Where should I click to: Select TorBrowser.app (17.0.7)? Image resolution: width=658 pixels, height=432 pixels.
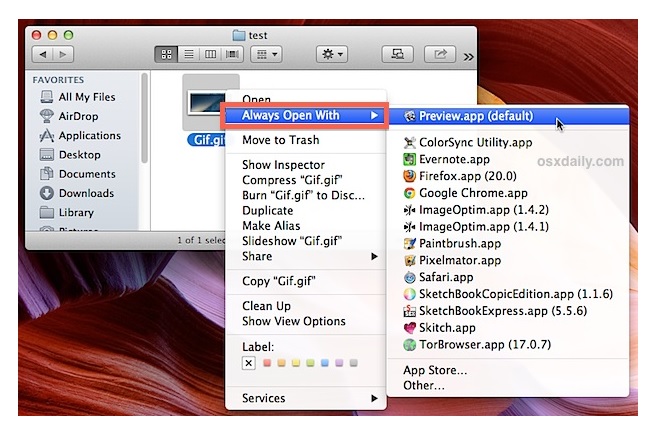point(508,345)
